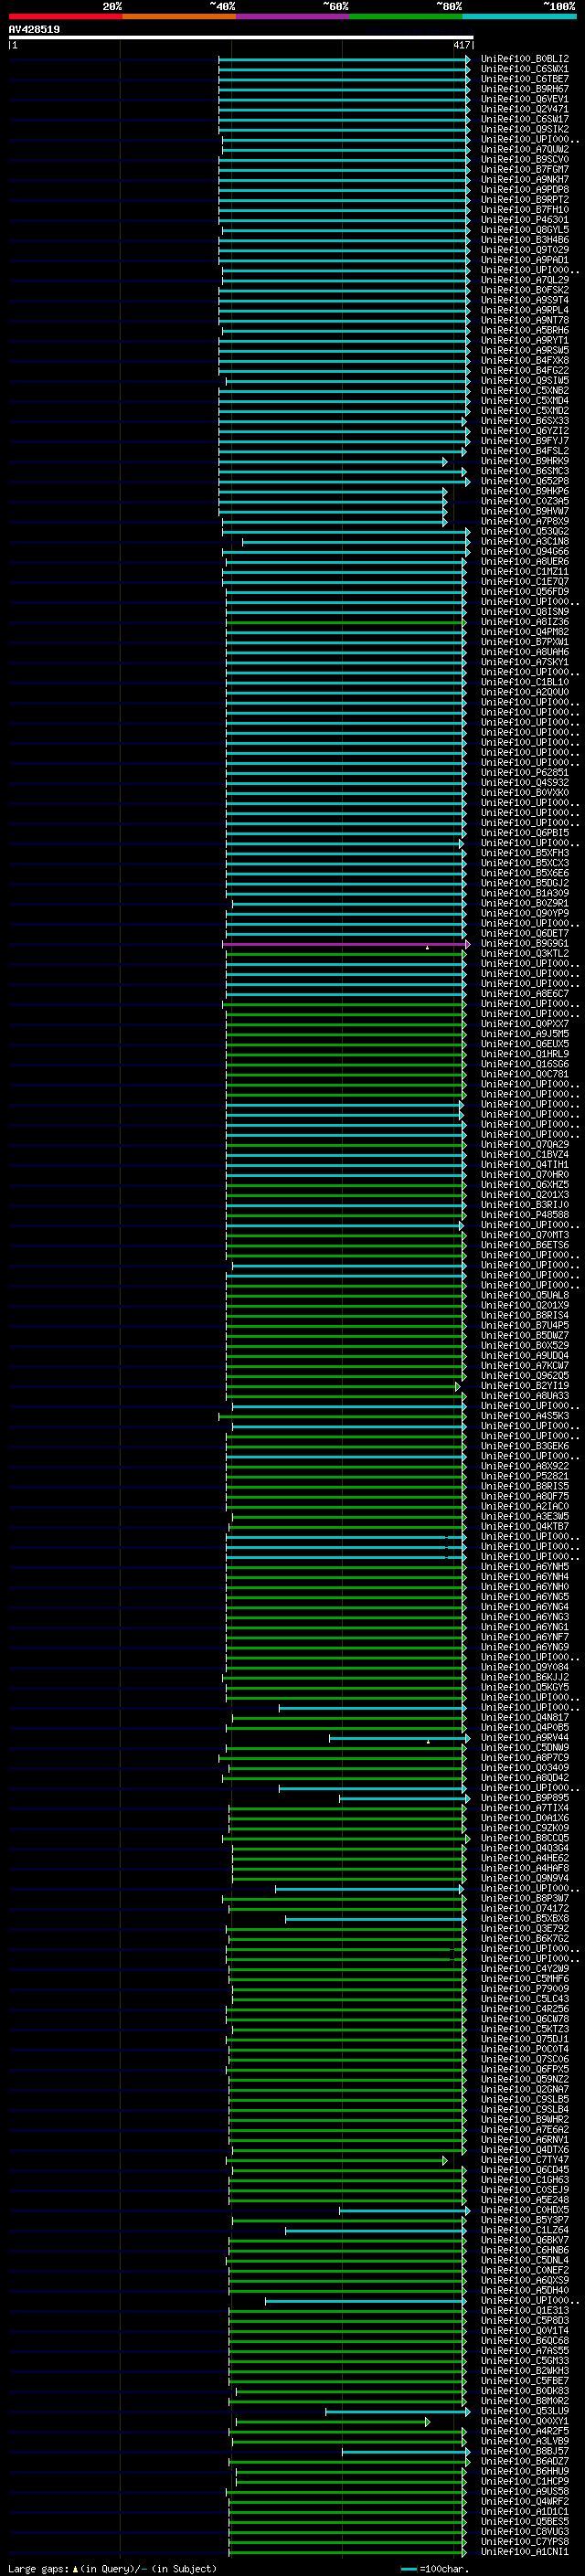The width and height of the screenshot is (585, 2576).
Task: Select the UniRef100_A8E6C7 label
Action: coord(525,994)
